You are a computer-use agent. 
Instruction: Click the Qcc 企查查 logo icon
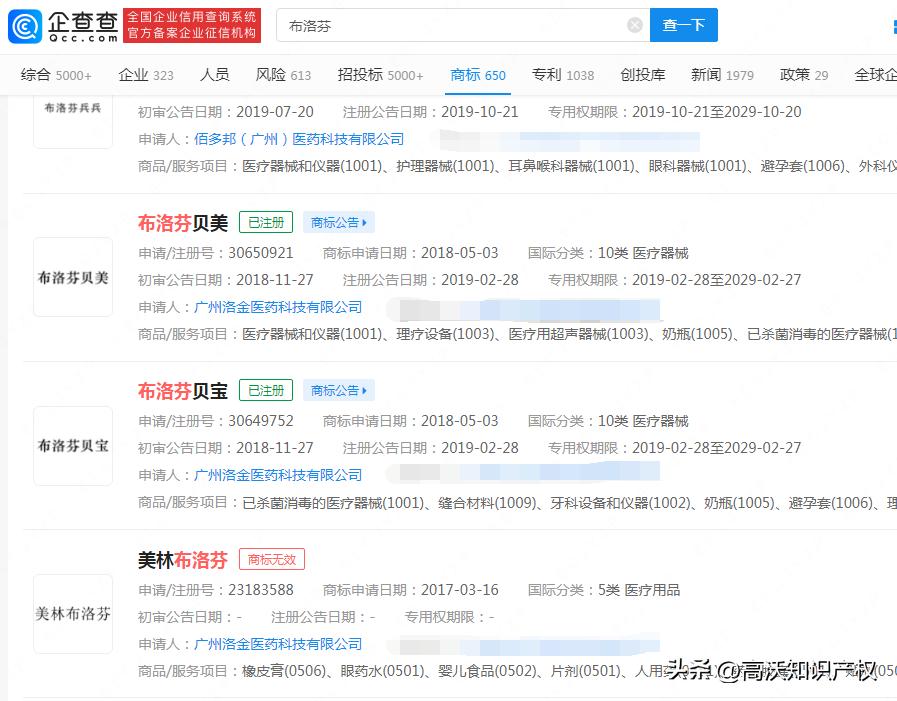[25, 25]
